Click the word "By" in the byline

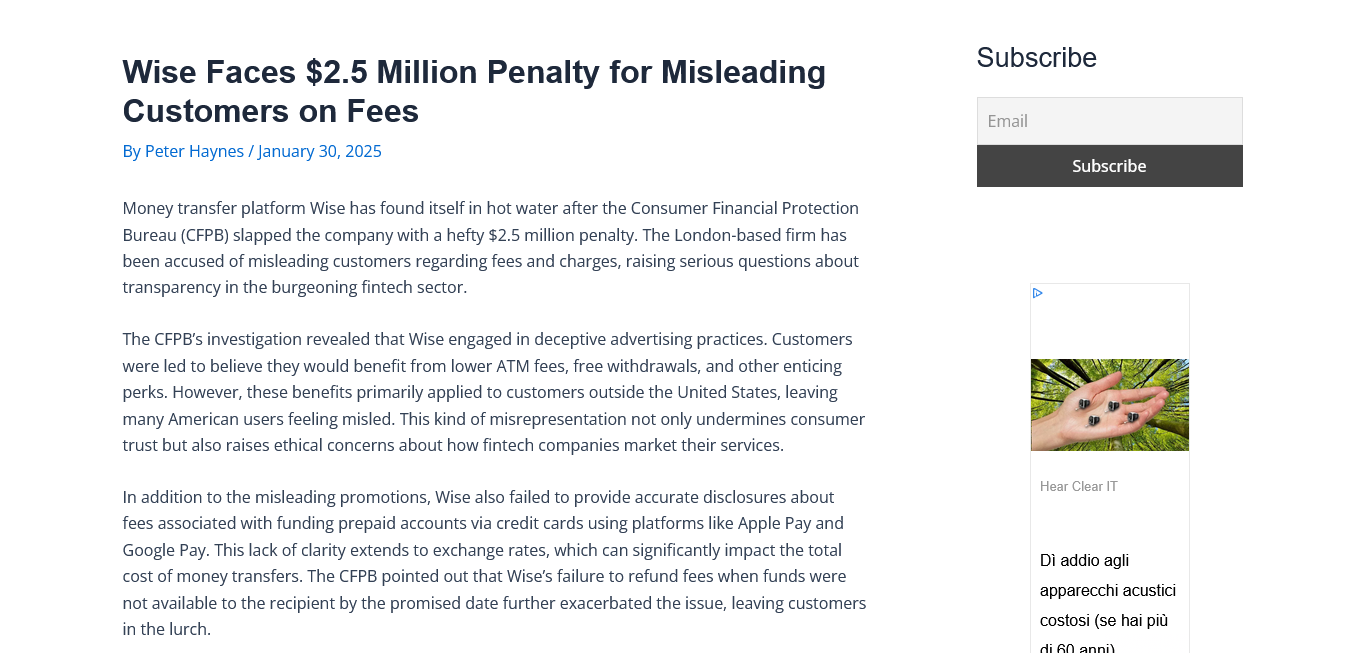click(131, 151)
